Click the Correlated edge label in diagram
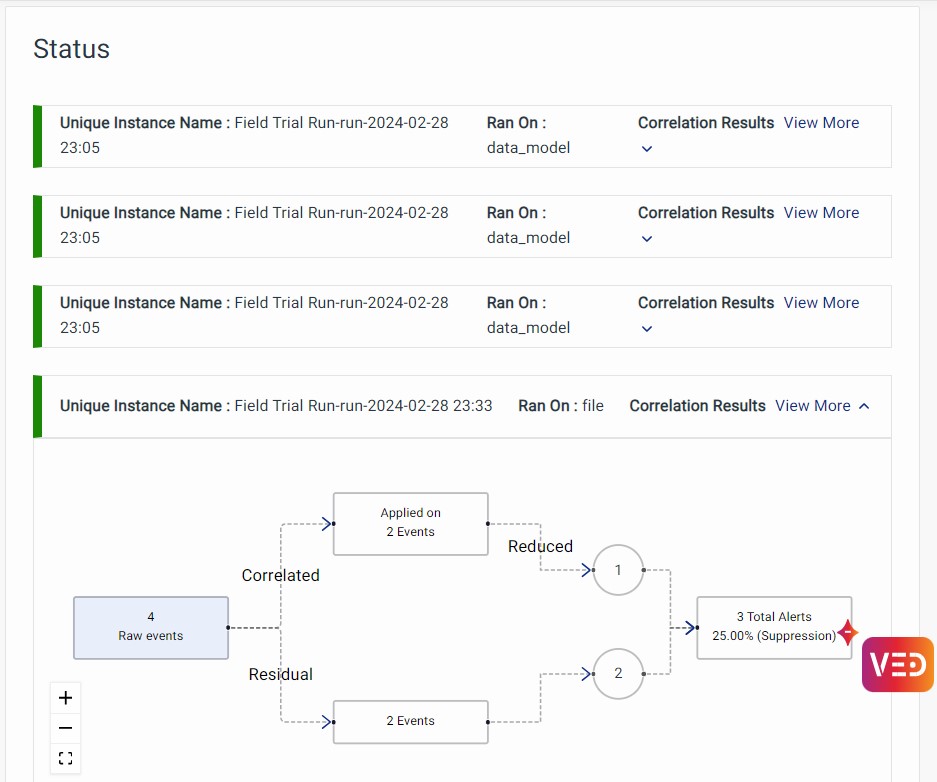Image resolution: width=937 pixels, height=782 pixels. tap(281, 576)
